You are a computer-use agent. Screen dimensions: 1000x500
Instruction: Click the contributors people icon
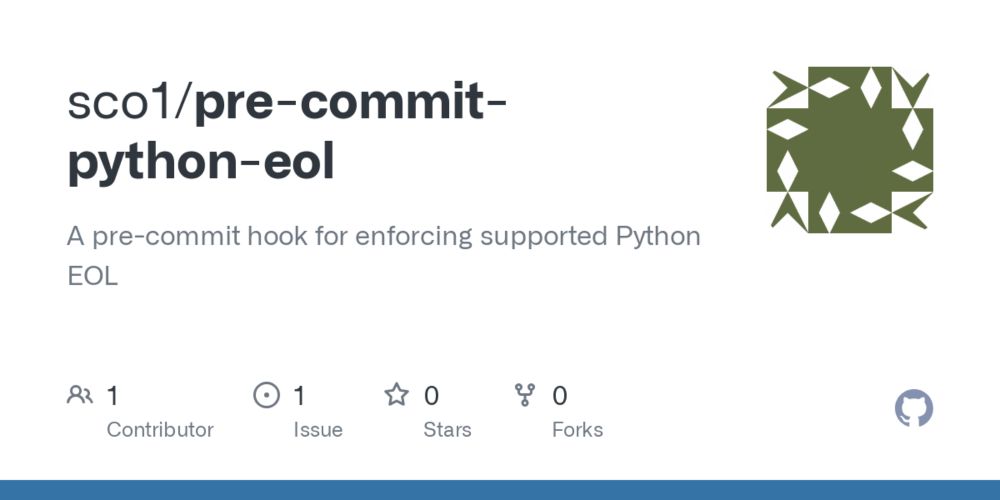click(x=79, y=395)
